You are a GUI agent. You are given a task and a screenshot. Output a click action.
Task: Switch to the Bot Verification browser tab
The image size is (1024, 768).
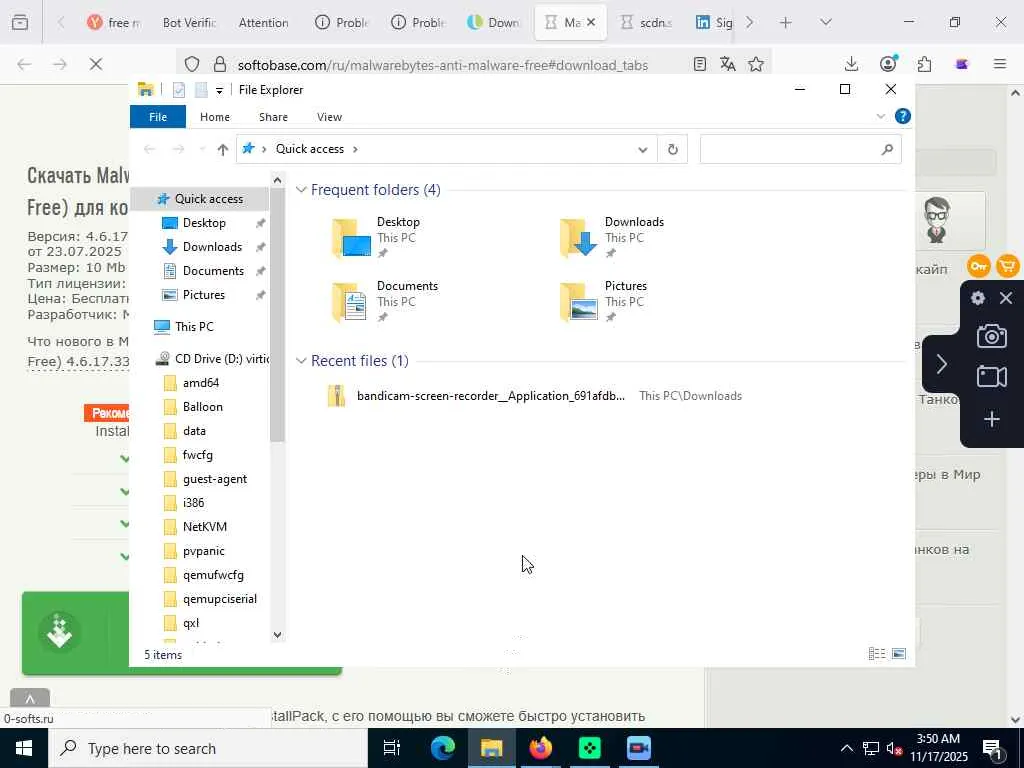(x=189, y=23)
